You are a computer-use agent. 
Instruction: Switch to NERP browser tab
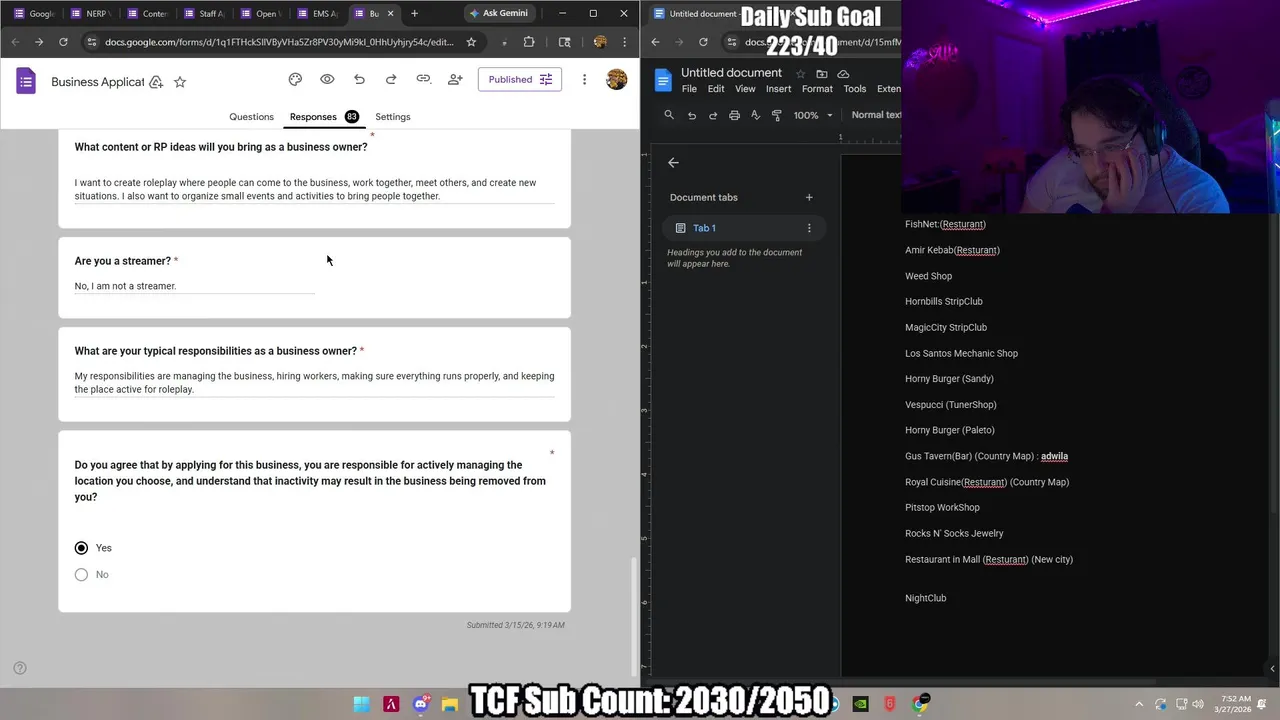[x=88, y=14]
